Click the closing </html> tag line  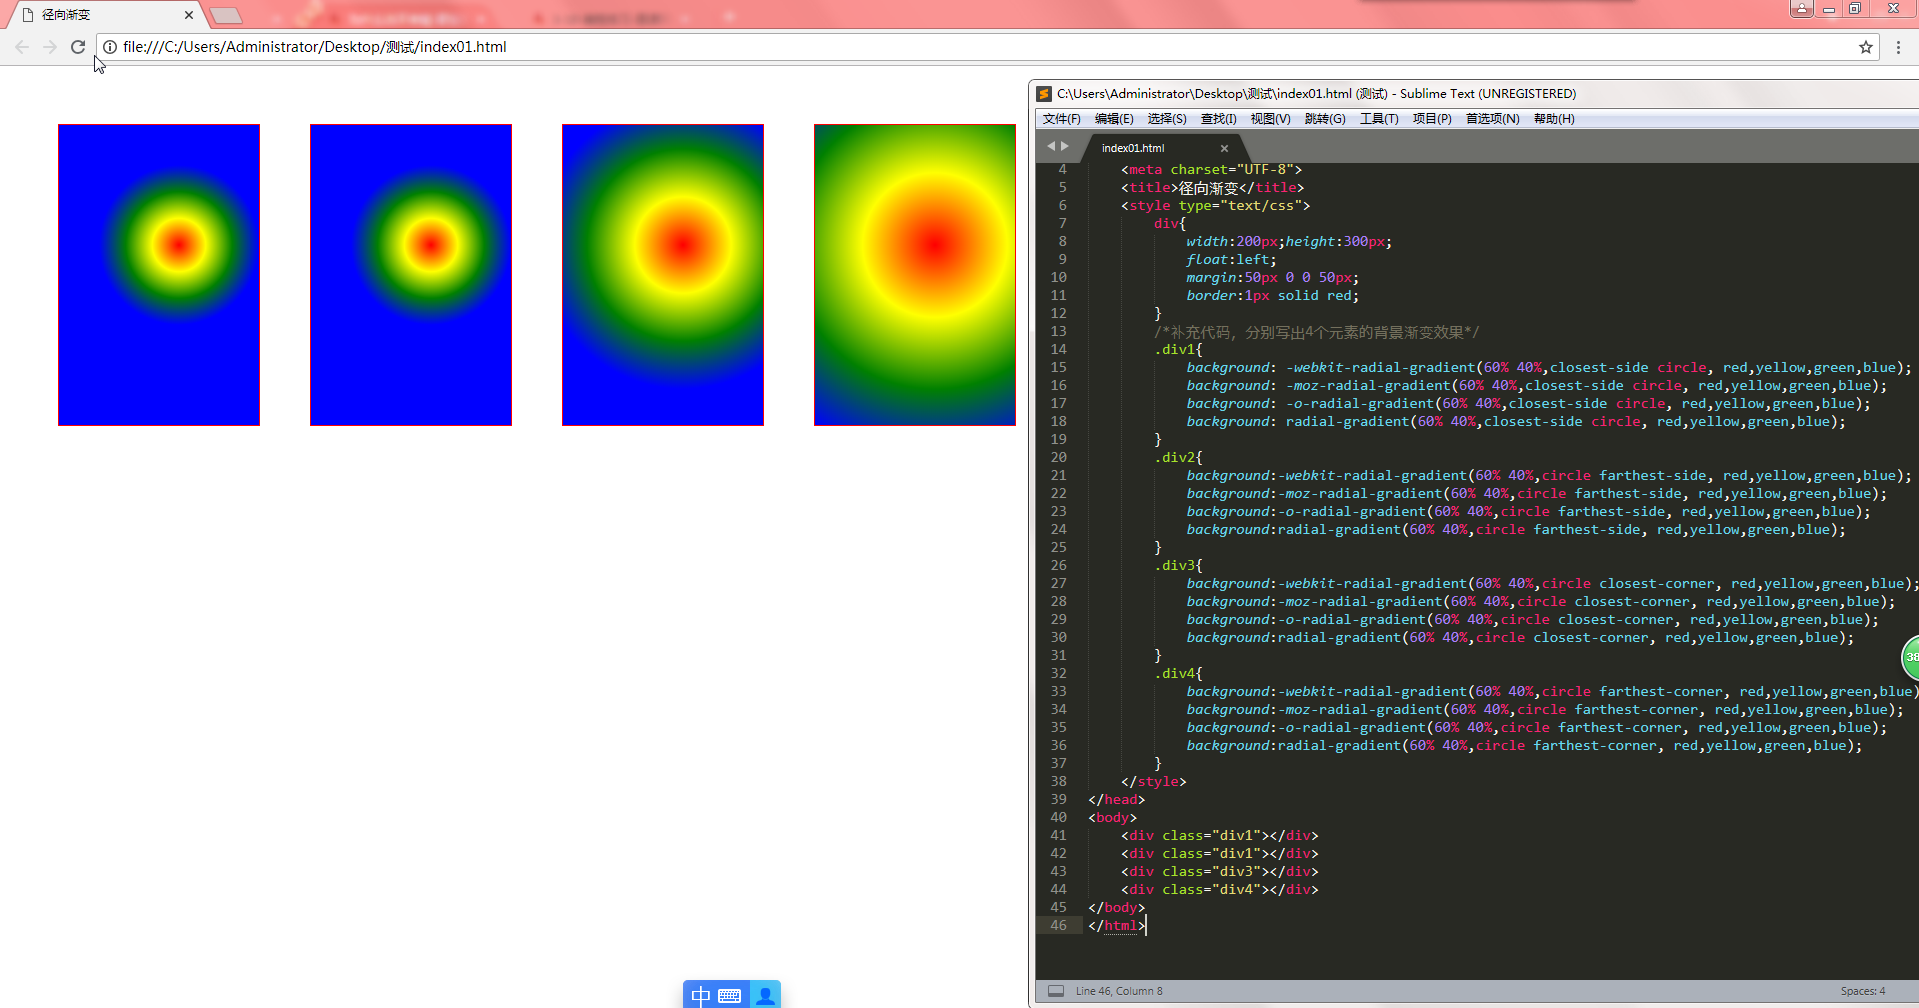coord(1116,926)
